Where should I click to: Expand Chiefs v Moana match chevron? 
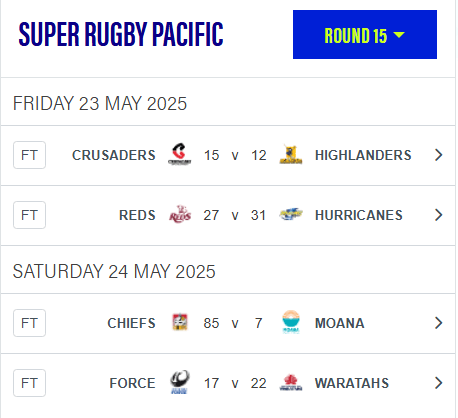point(439,323)
